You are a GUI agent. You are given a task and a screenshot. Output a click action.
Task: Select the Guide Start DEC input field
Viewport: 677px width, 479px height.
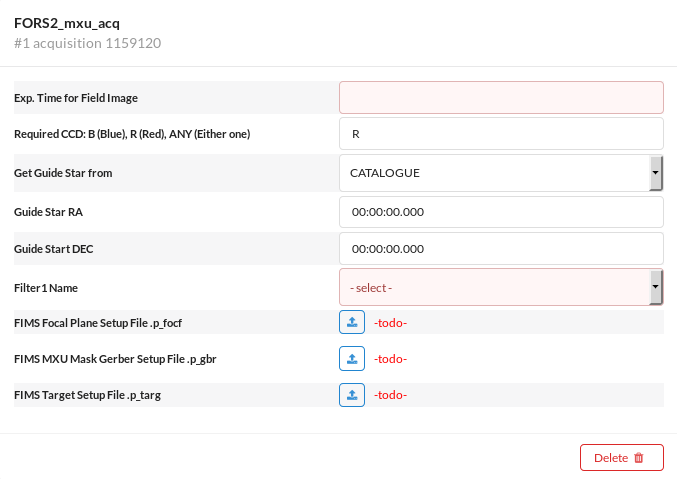pyautogui.click(x=501, y=249)
